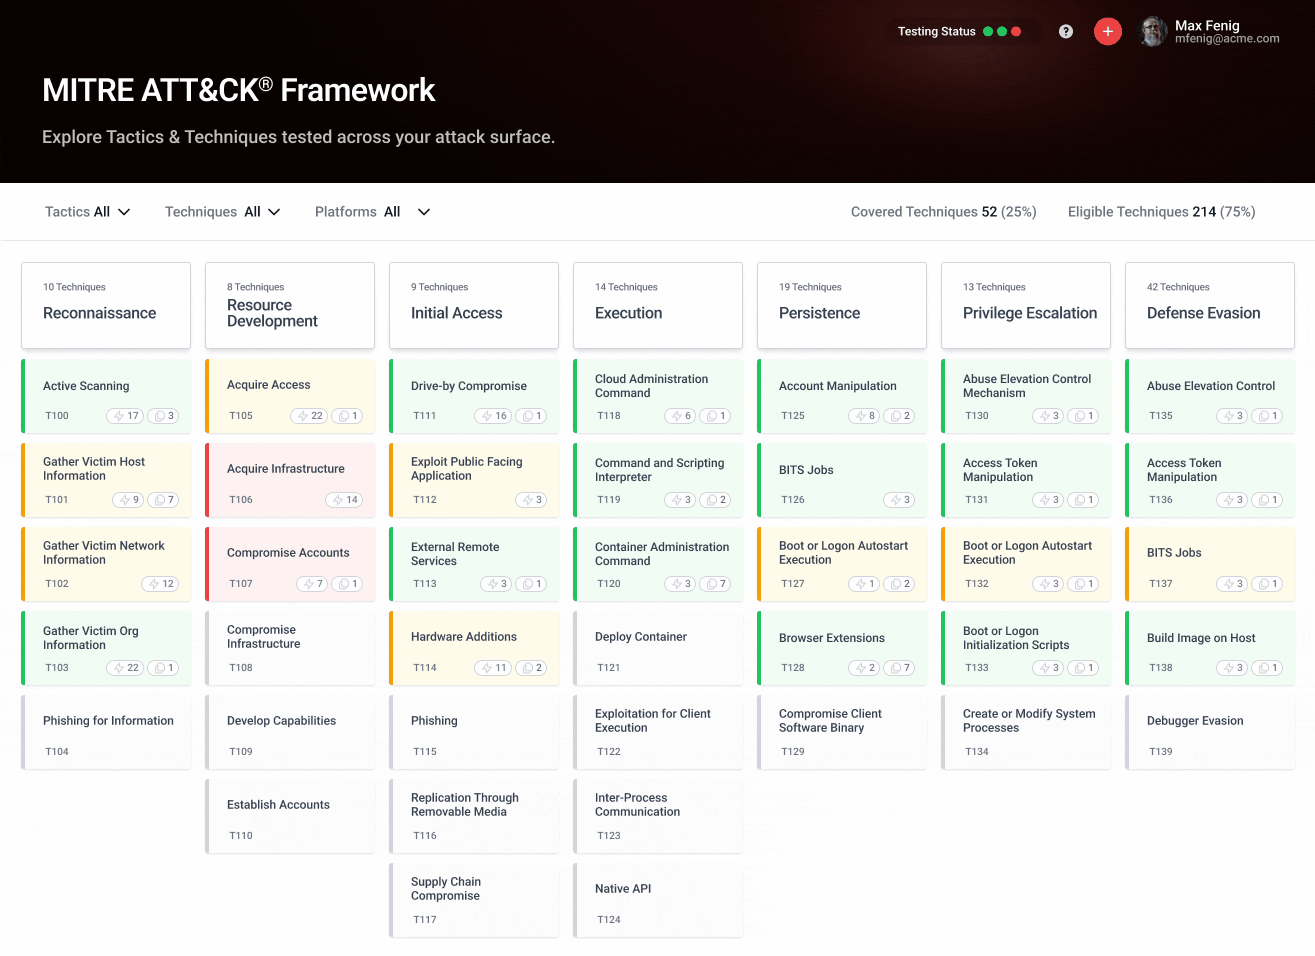Open the Techniques filter dropdown
The width and height of the screenshot is (1315, 956).
coord(223,212)
